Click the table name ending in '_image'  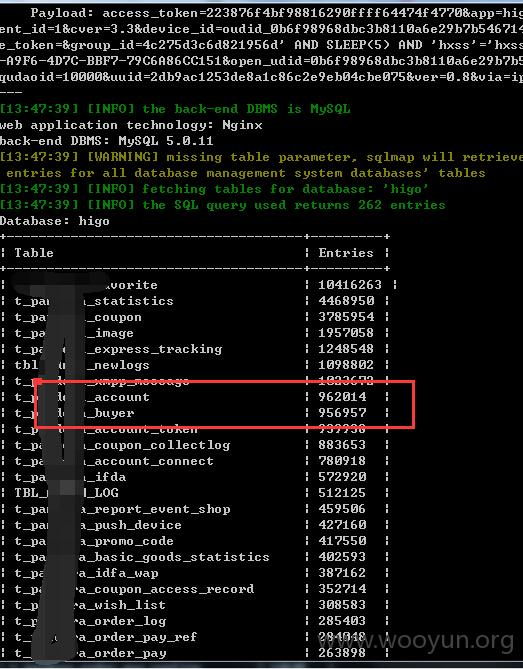point(74,333)
